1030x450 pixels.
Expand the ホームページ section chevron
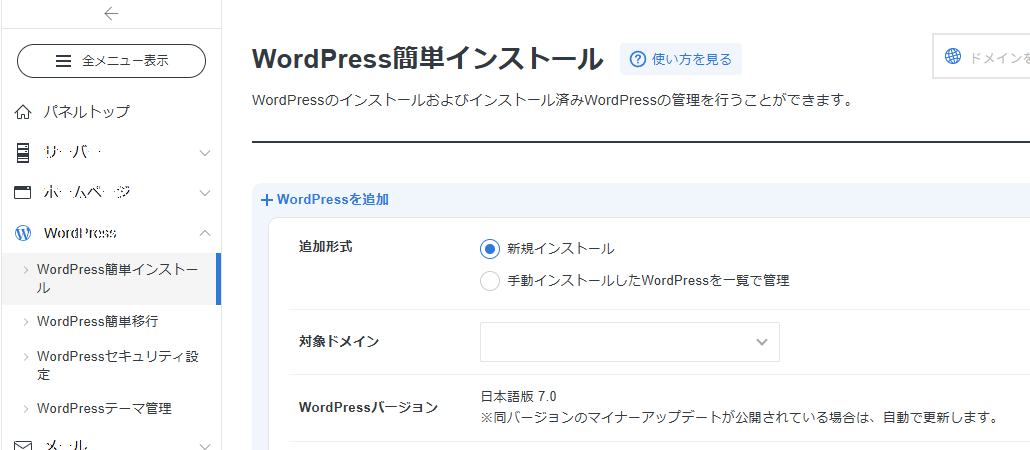click(205, 193)
